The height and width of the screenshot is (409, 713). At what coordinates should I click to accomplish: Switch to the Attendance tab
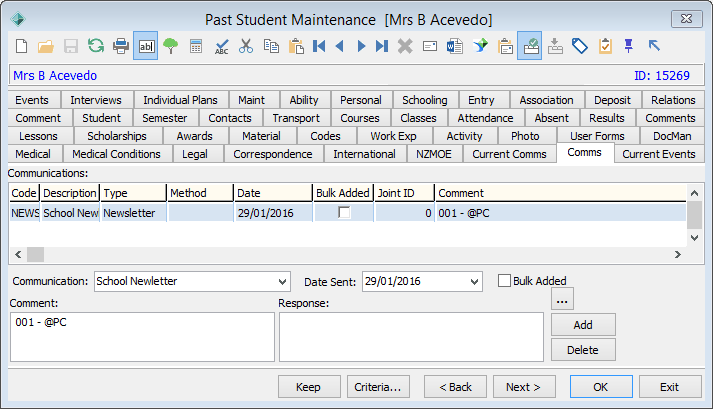485,118
